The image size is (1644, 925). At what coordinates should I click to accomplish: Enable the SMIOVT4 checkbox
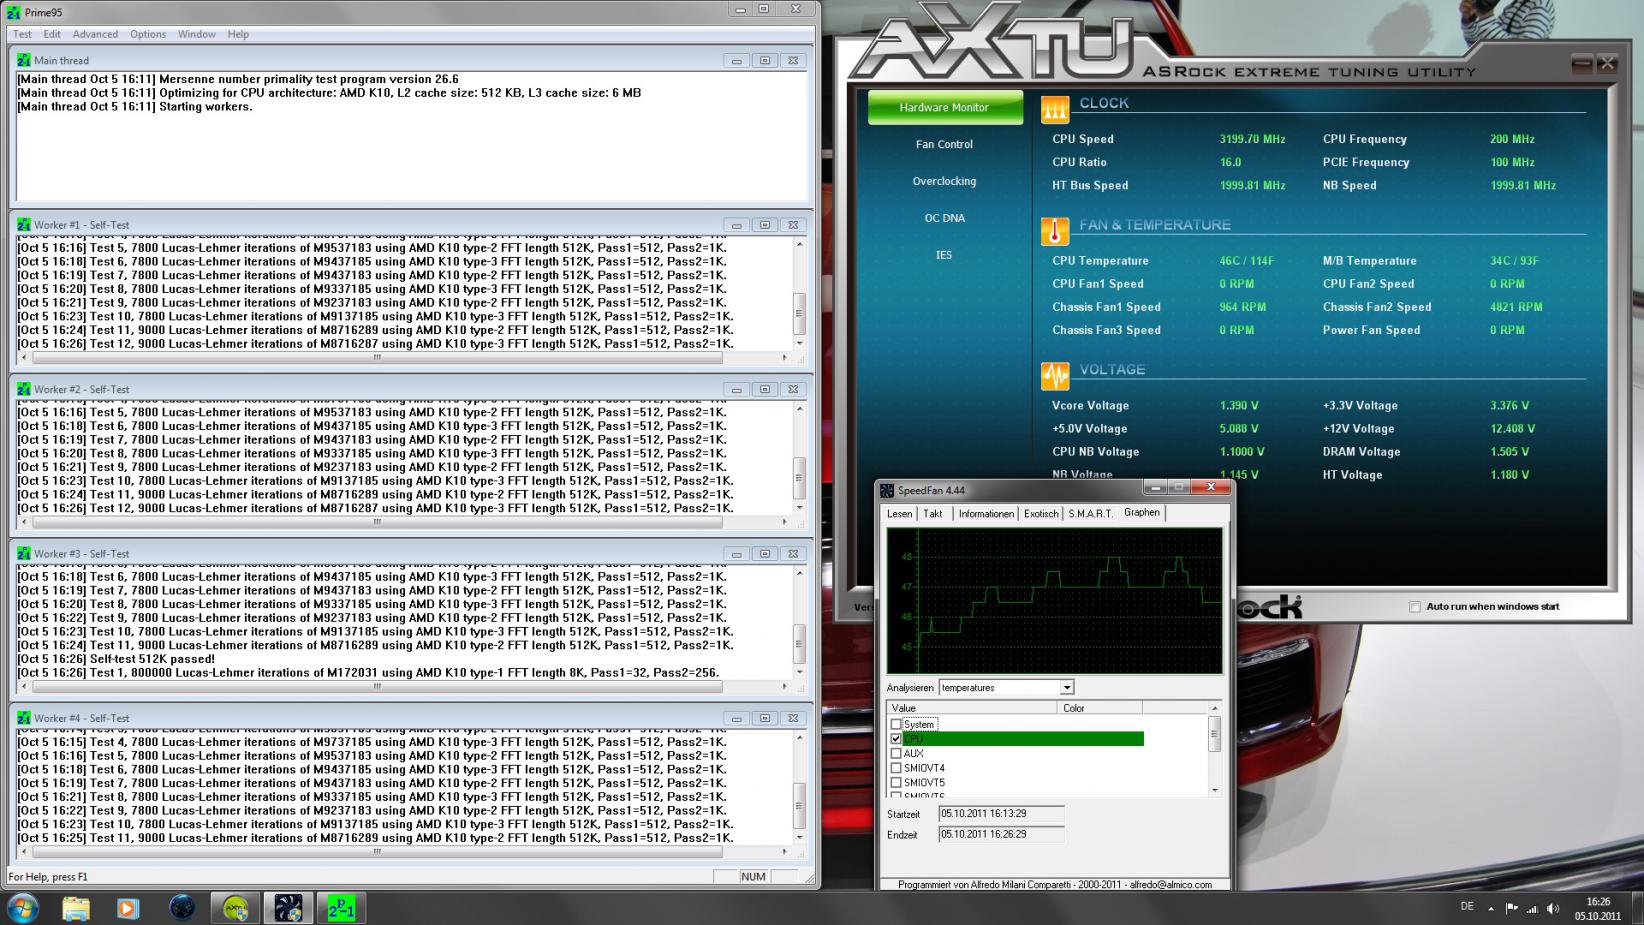(896, 768)
